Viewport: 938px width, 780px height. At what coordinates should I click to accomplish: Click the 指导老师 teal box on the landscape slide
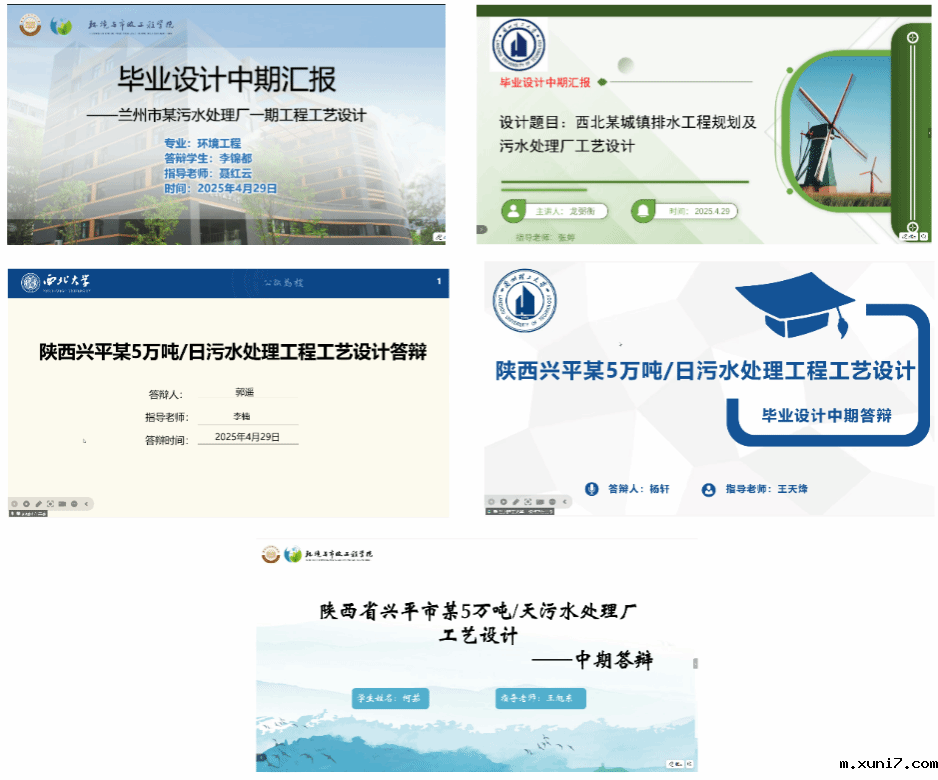point(539,698)
